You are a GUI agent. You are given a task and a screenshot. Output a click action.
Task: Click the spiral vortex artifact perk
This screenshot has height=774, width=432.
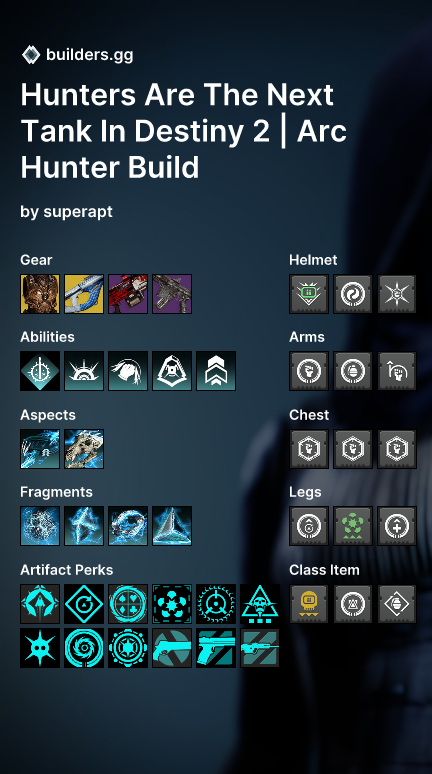pos(84,648)
